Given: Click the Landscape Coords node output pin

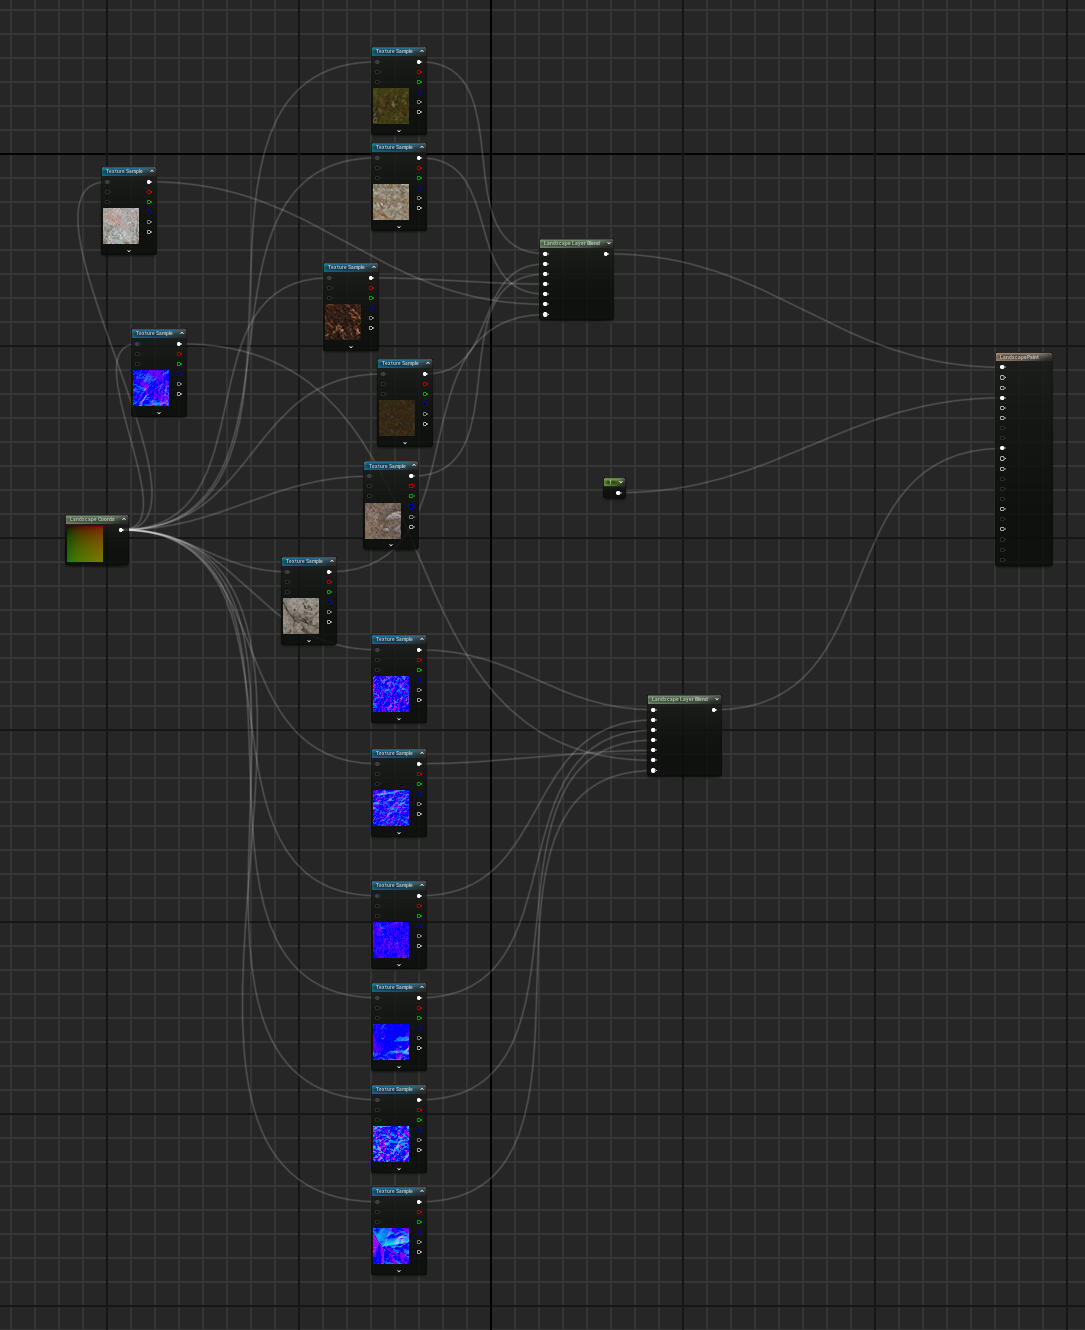Looking at the screenshot, I should (121, 530).
